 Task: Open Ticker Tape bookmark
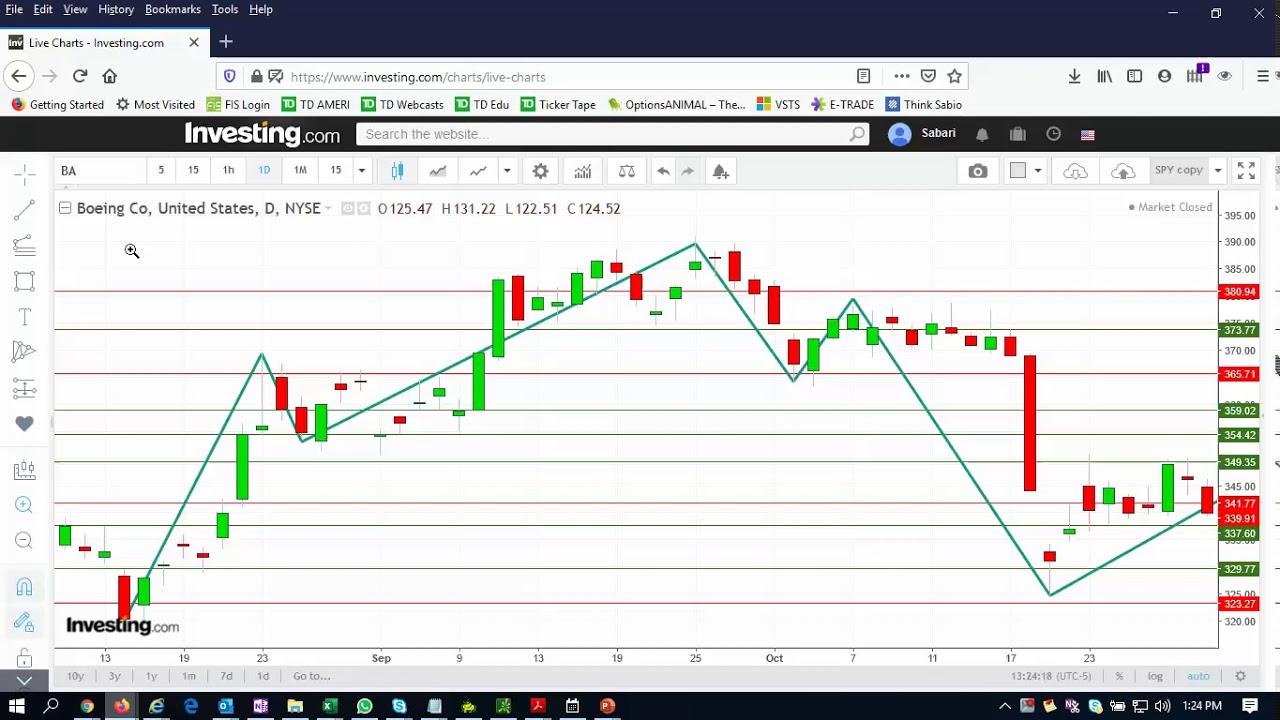click(558, 104)
